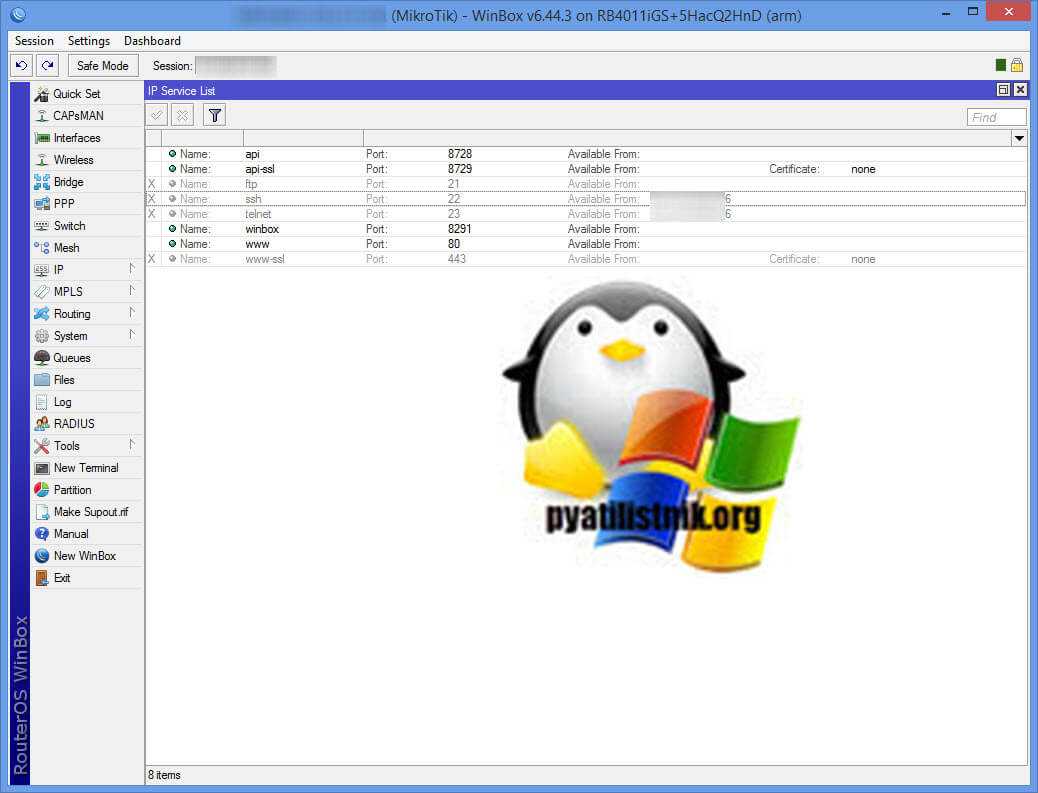Open the Dashboard menu

[x=152, y=41]
